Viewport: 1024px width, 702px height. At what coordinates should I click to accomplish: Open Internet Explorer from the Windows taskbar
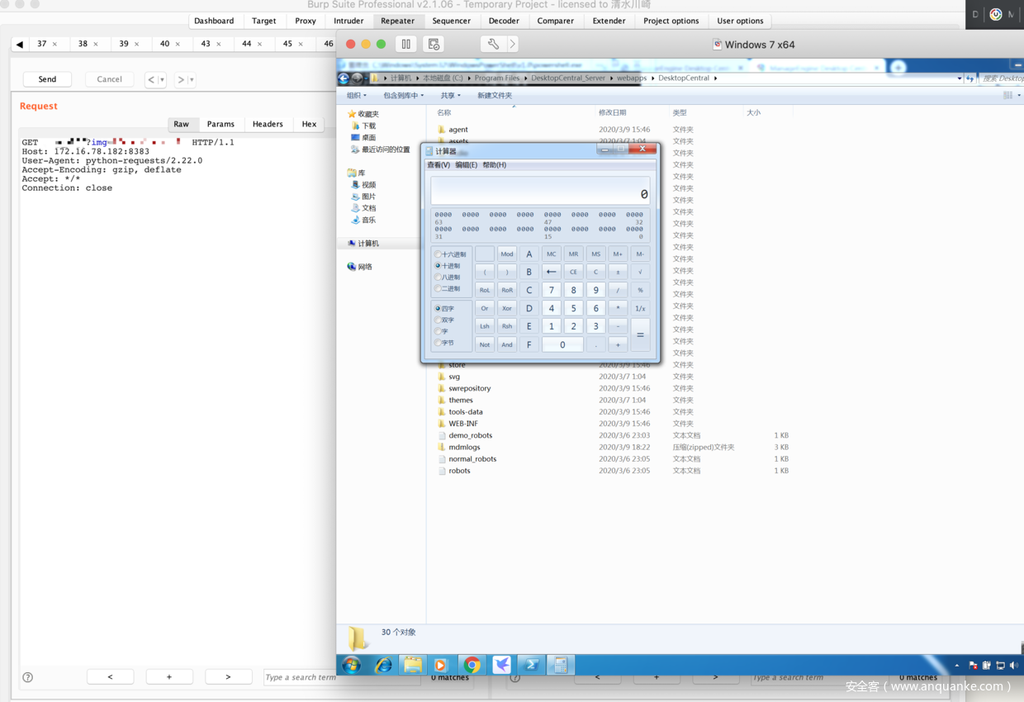point(383,665)
